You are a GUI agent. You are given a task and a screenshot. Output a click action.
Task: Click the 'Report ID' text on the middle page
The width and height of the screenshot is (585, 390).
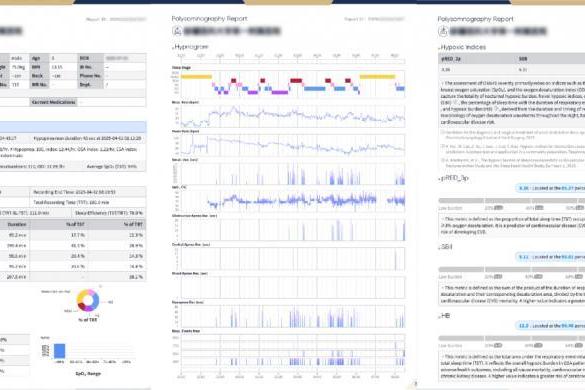point(374,19)
